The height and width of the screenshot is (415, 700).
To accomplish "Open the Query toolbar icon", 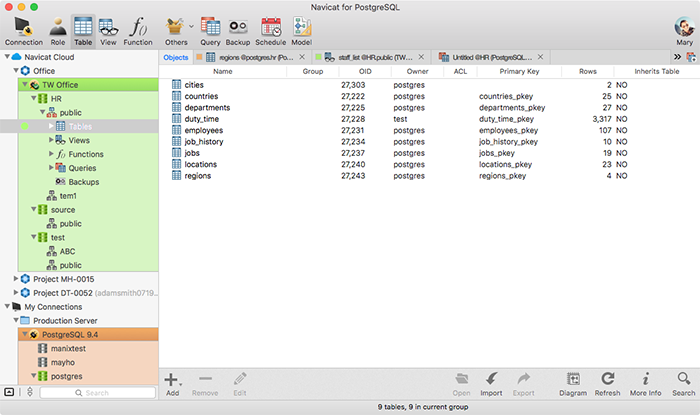I will [x=210, y=31].
